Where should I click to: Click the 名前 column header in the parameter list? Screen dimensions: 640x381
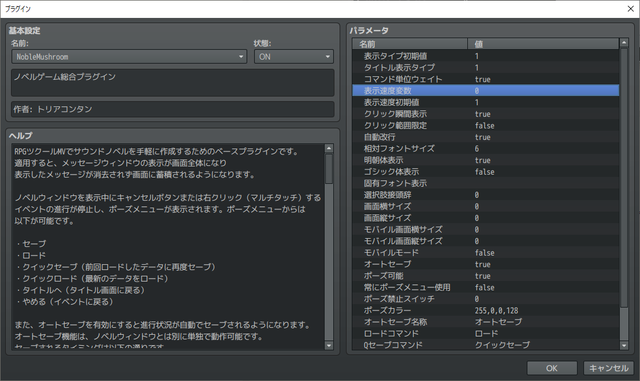pos(410,44)
